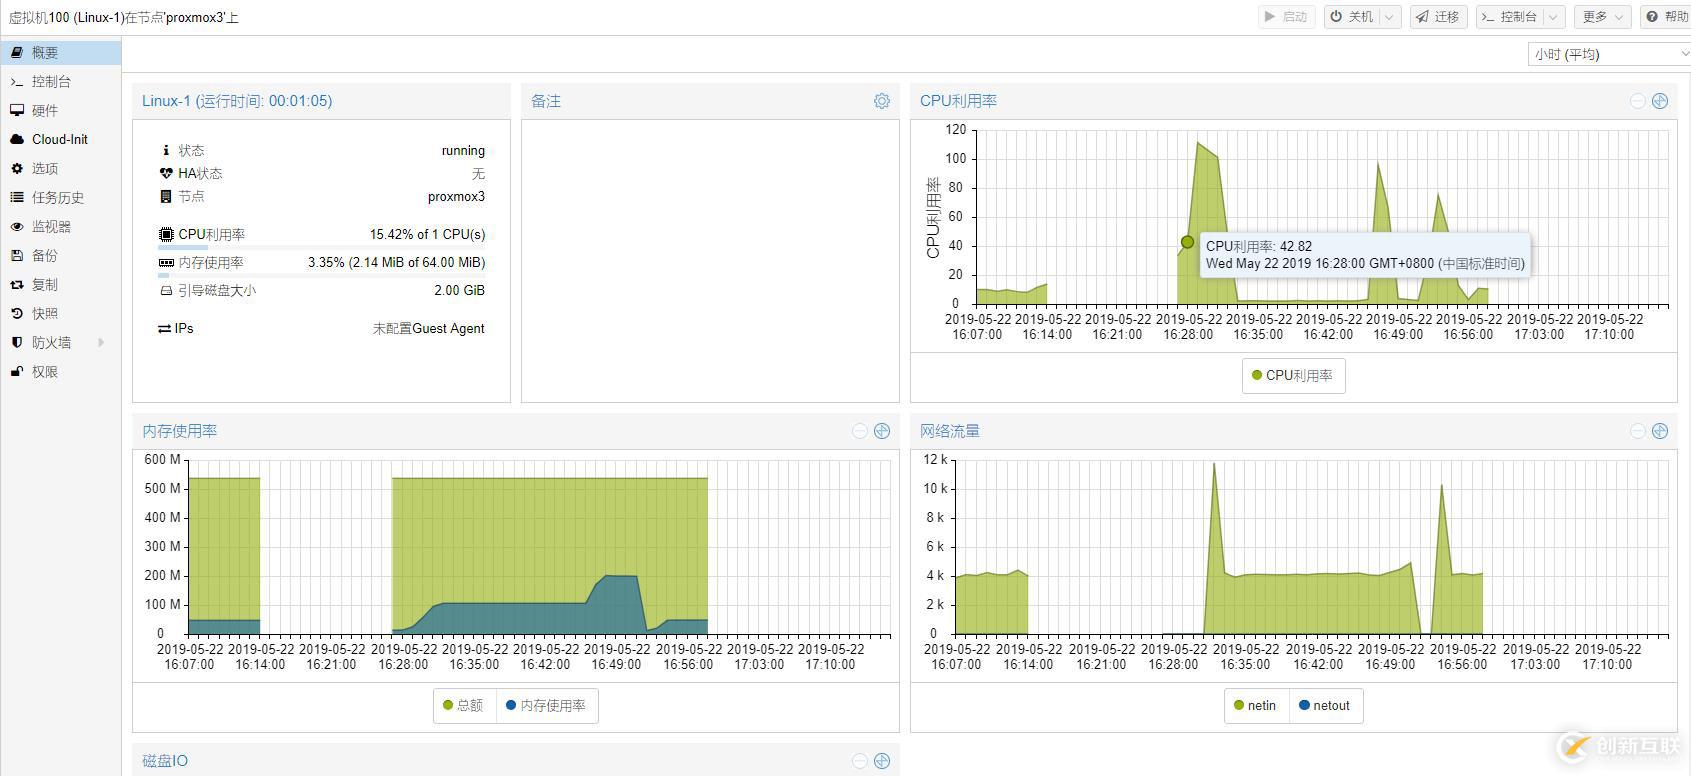The height and width of the screenshot is (776, 1691).
Task: Open the 更多 more dropdown
Action: [1602, 17]
